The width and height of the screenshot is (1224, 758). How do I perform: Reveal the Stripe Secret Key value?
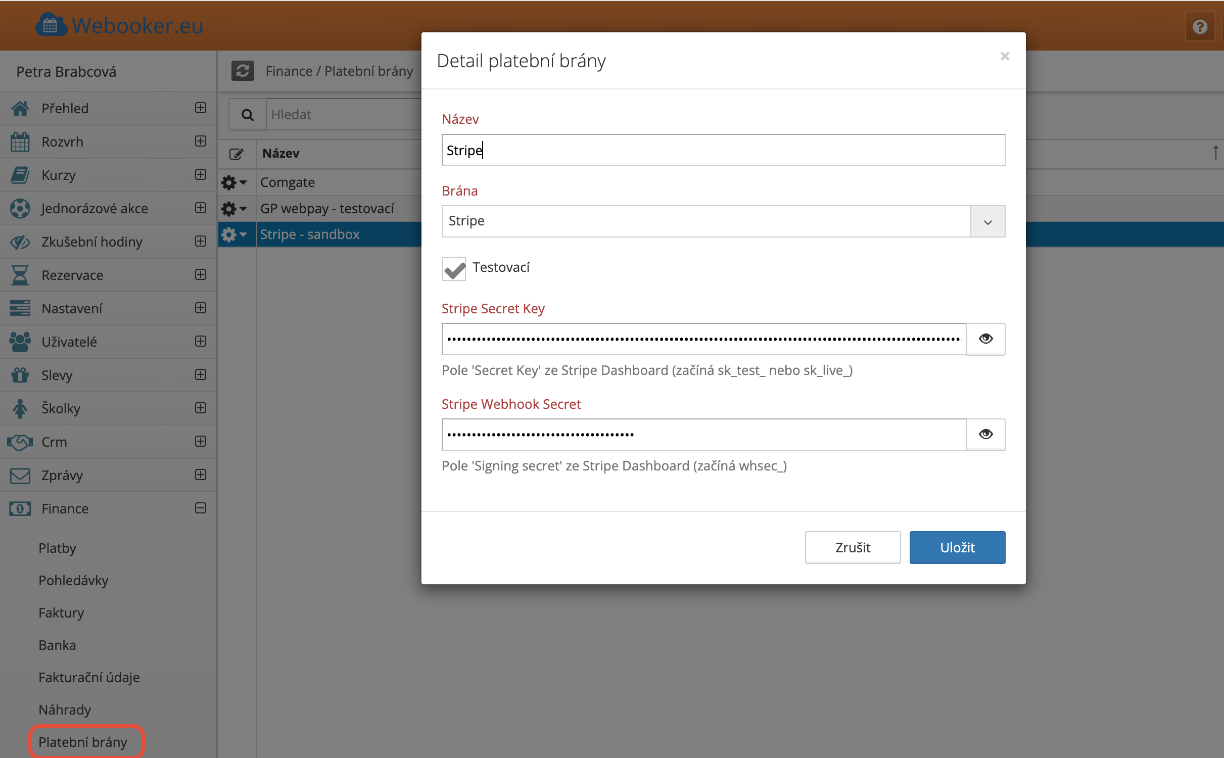pyautogui.click(x=986, y=339)
